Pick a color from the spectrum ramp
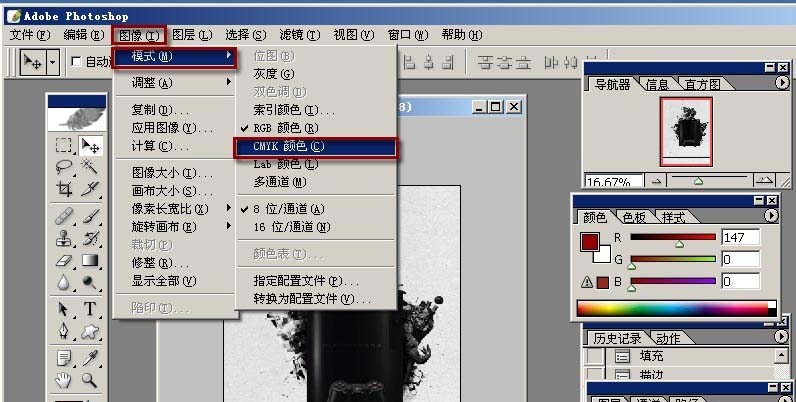Viewport: 796px width, 402px height. pos(677,309)
